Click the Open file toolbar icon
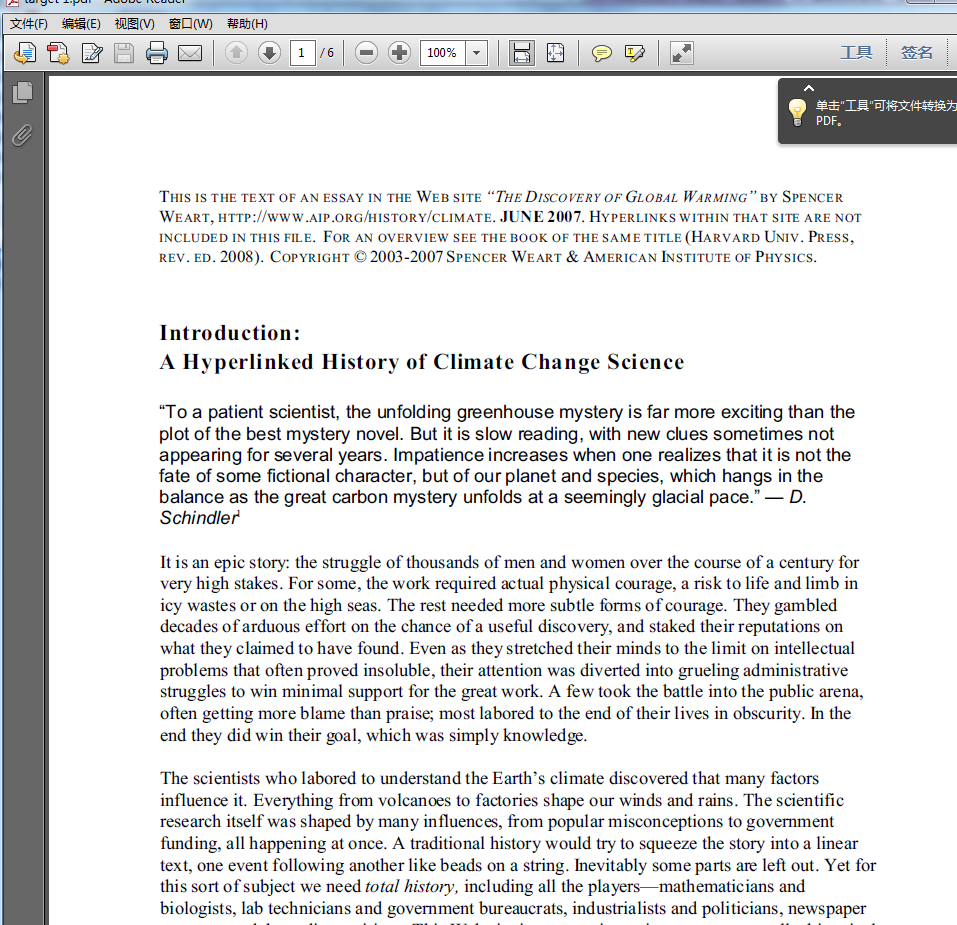The width and height of the screenshot is (957, 925). pyautogui.click(x=25, y=53)
